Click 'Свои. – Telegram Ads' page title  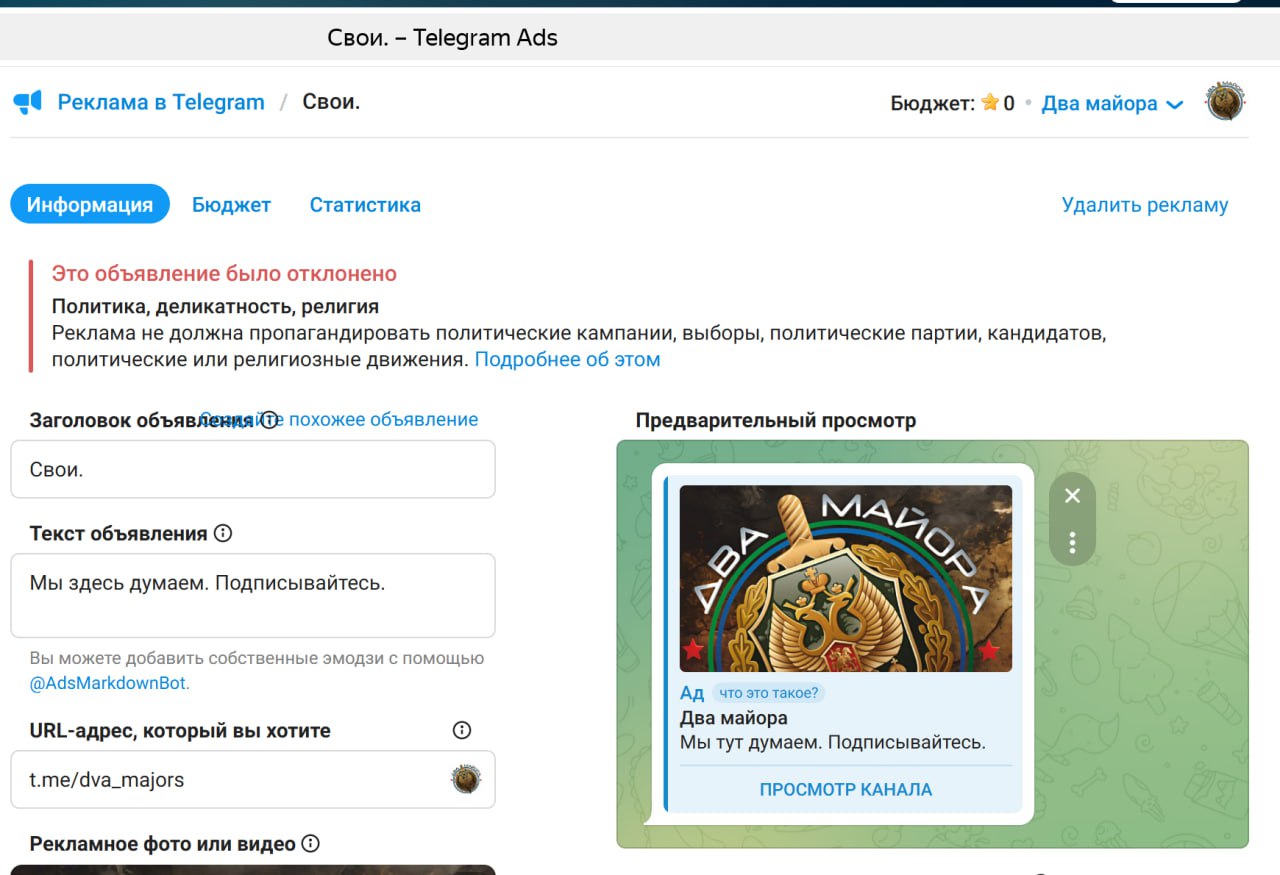coord(442,38)
